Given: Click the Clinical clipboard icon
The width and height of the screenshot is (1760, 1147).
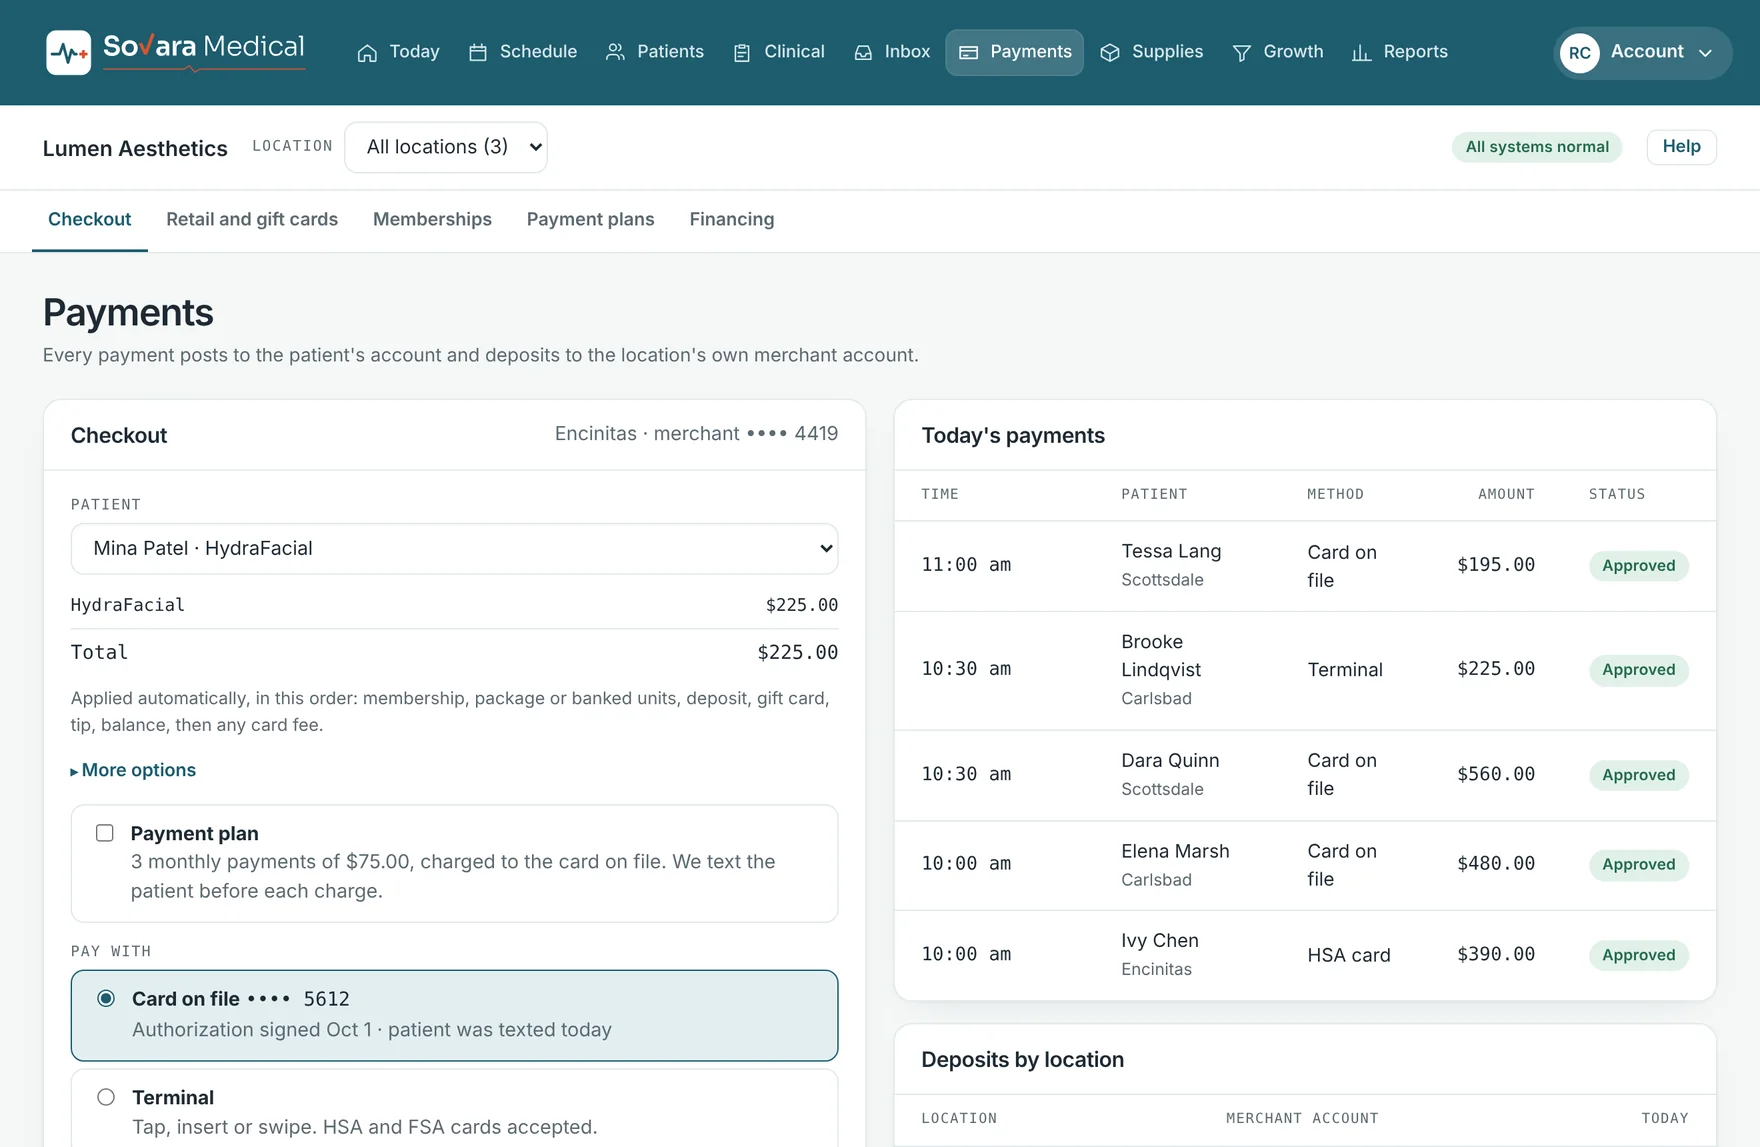Looking at the screenshot, I should point(742,53).
